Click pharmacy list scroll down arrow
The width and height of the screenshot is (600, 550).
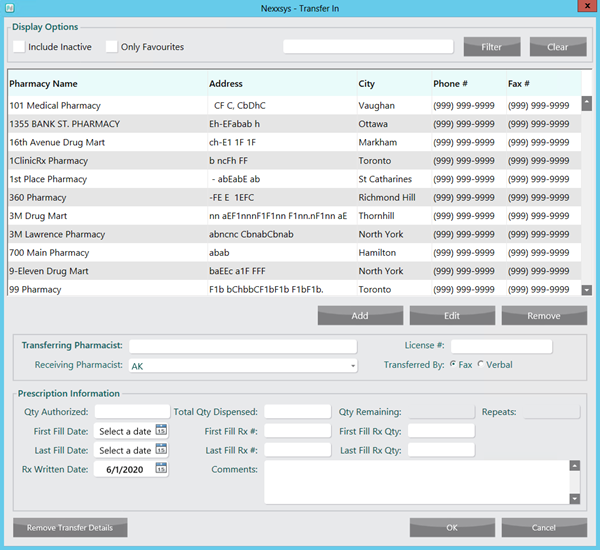[587, 290]
